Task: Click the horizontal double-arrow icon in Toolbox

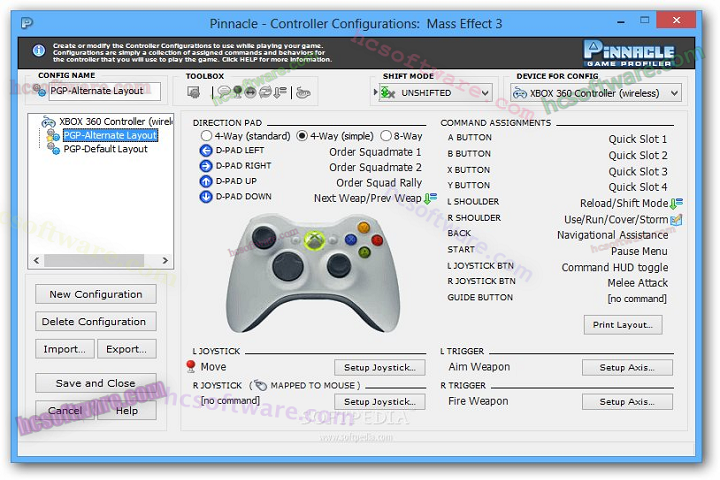Action: coord(250,92)
